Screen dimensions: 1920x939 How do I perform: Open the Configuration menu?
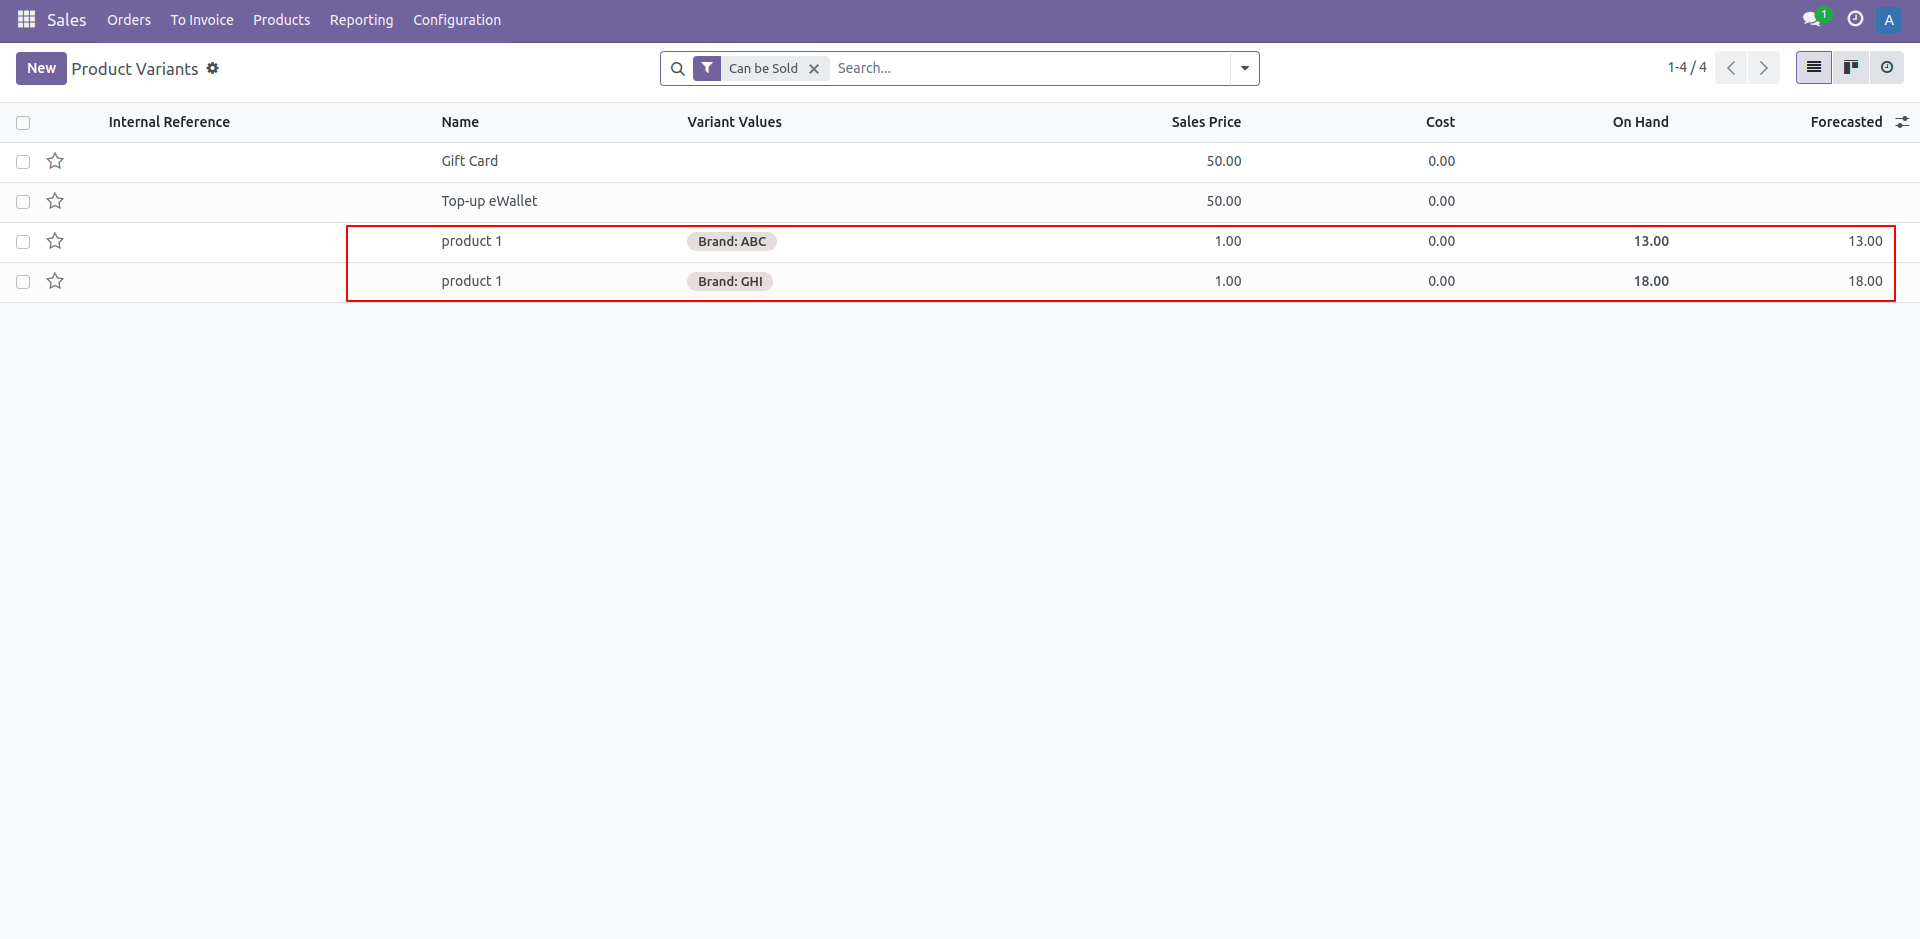click(457, 20)
